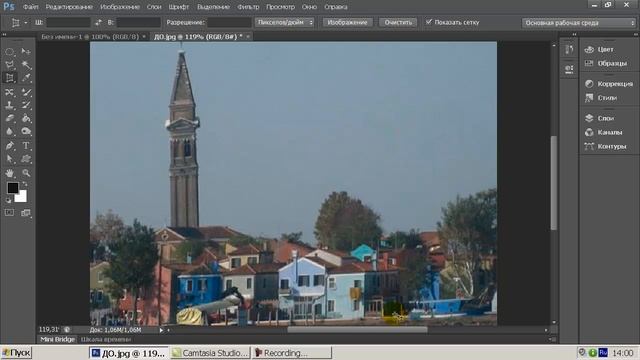Viewport: 640px width, 360px height.
Task: Select the Hand tool
Action: 9,173
